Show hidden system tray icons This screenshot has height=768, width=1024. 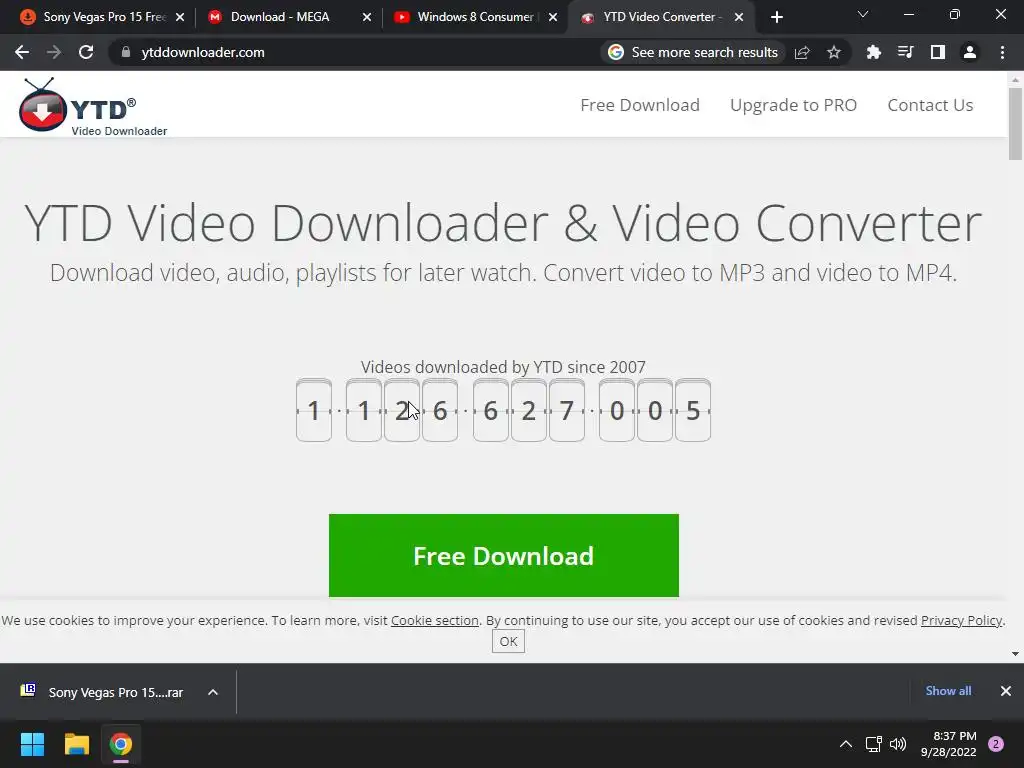click(846, 744)
